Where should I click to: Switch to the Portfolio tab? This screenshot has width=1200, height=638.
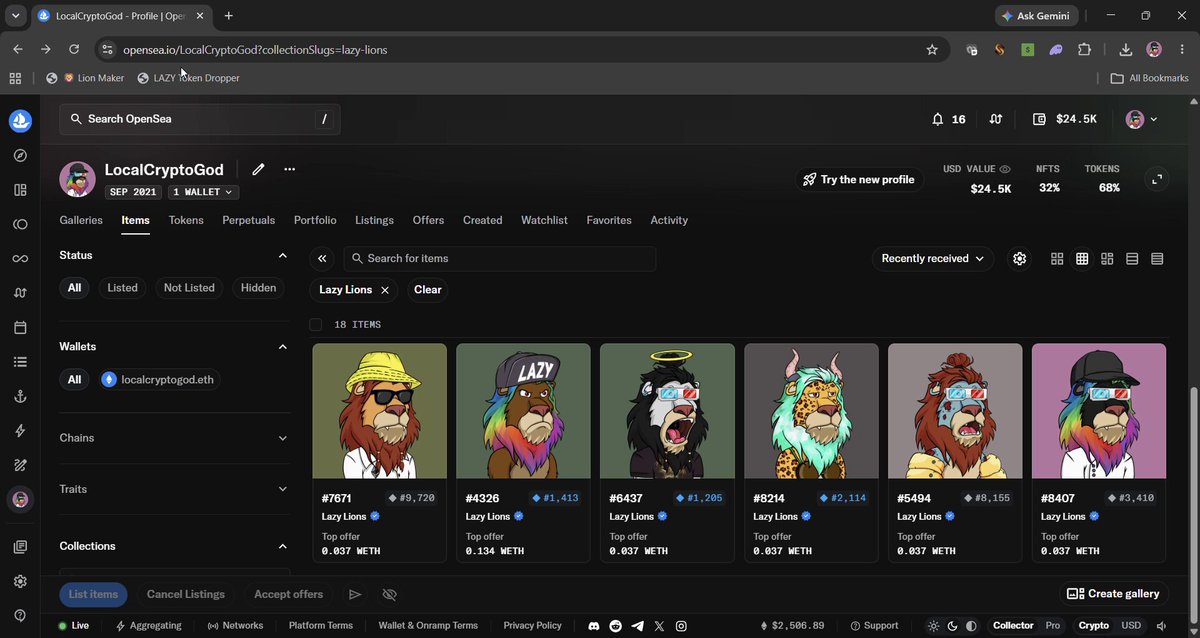pyautogui.click(x=315, y=220)
